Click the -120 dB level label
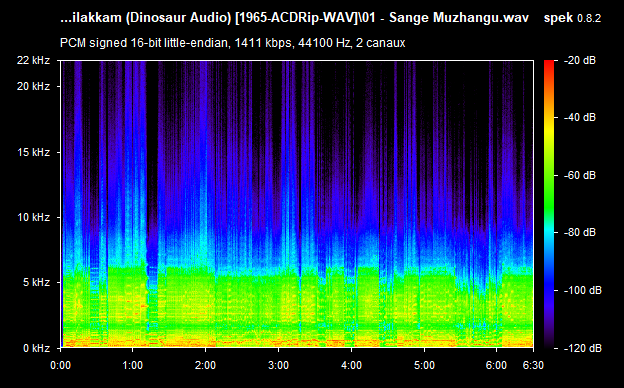 point(583,348)
